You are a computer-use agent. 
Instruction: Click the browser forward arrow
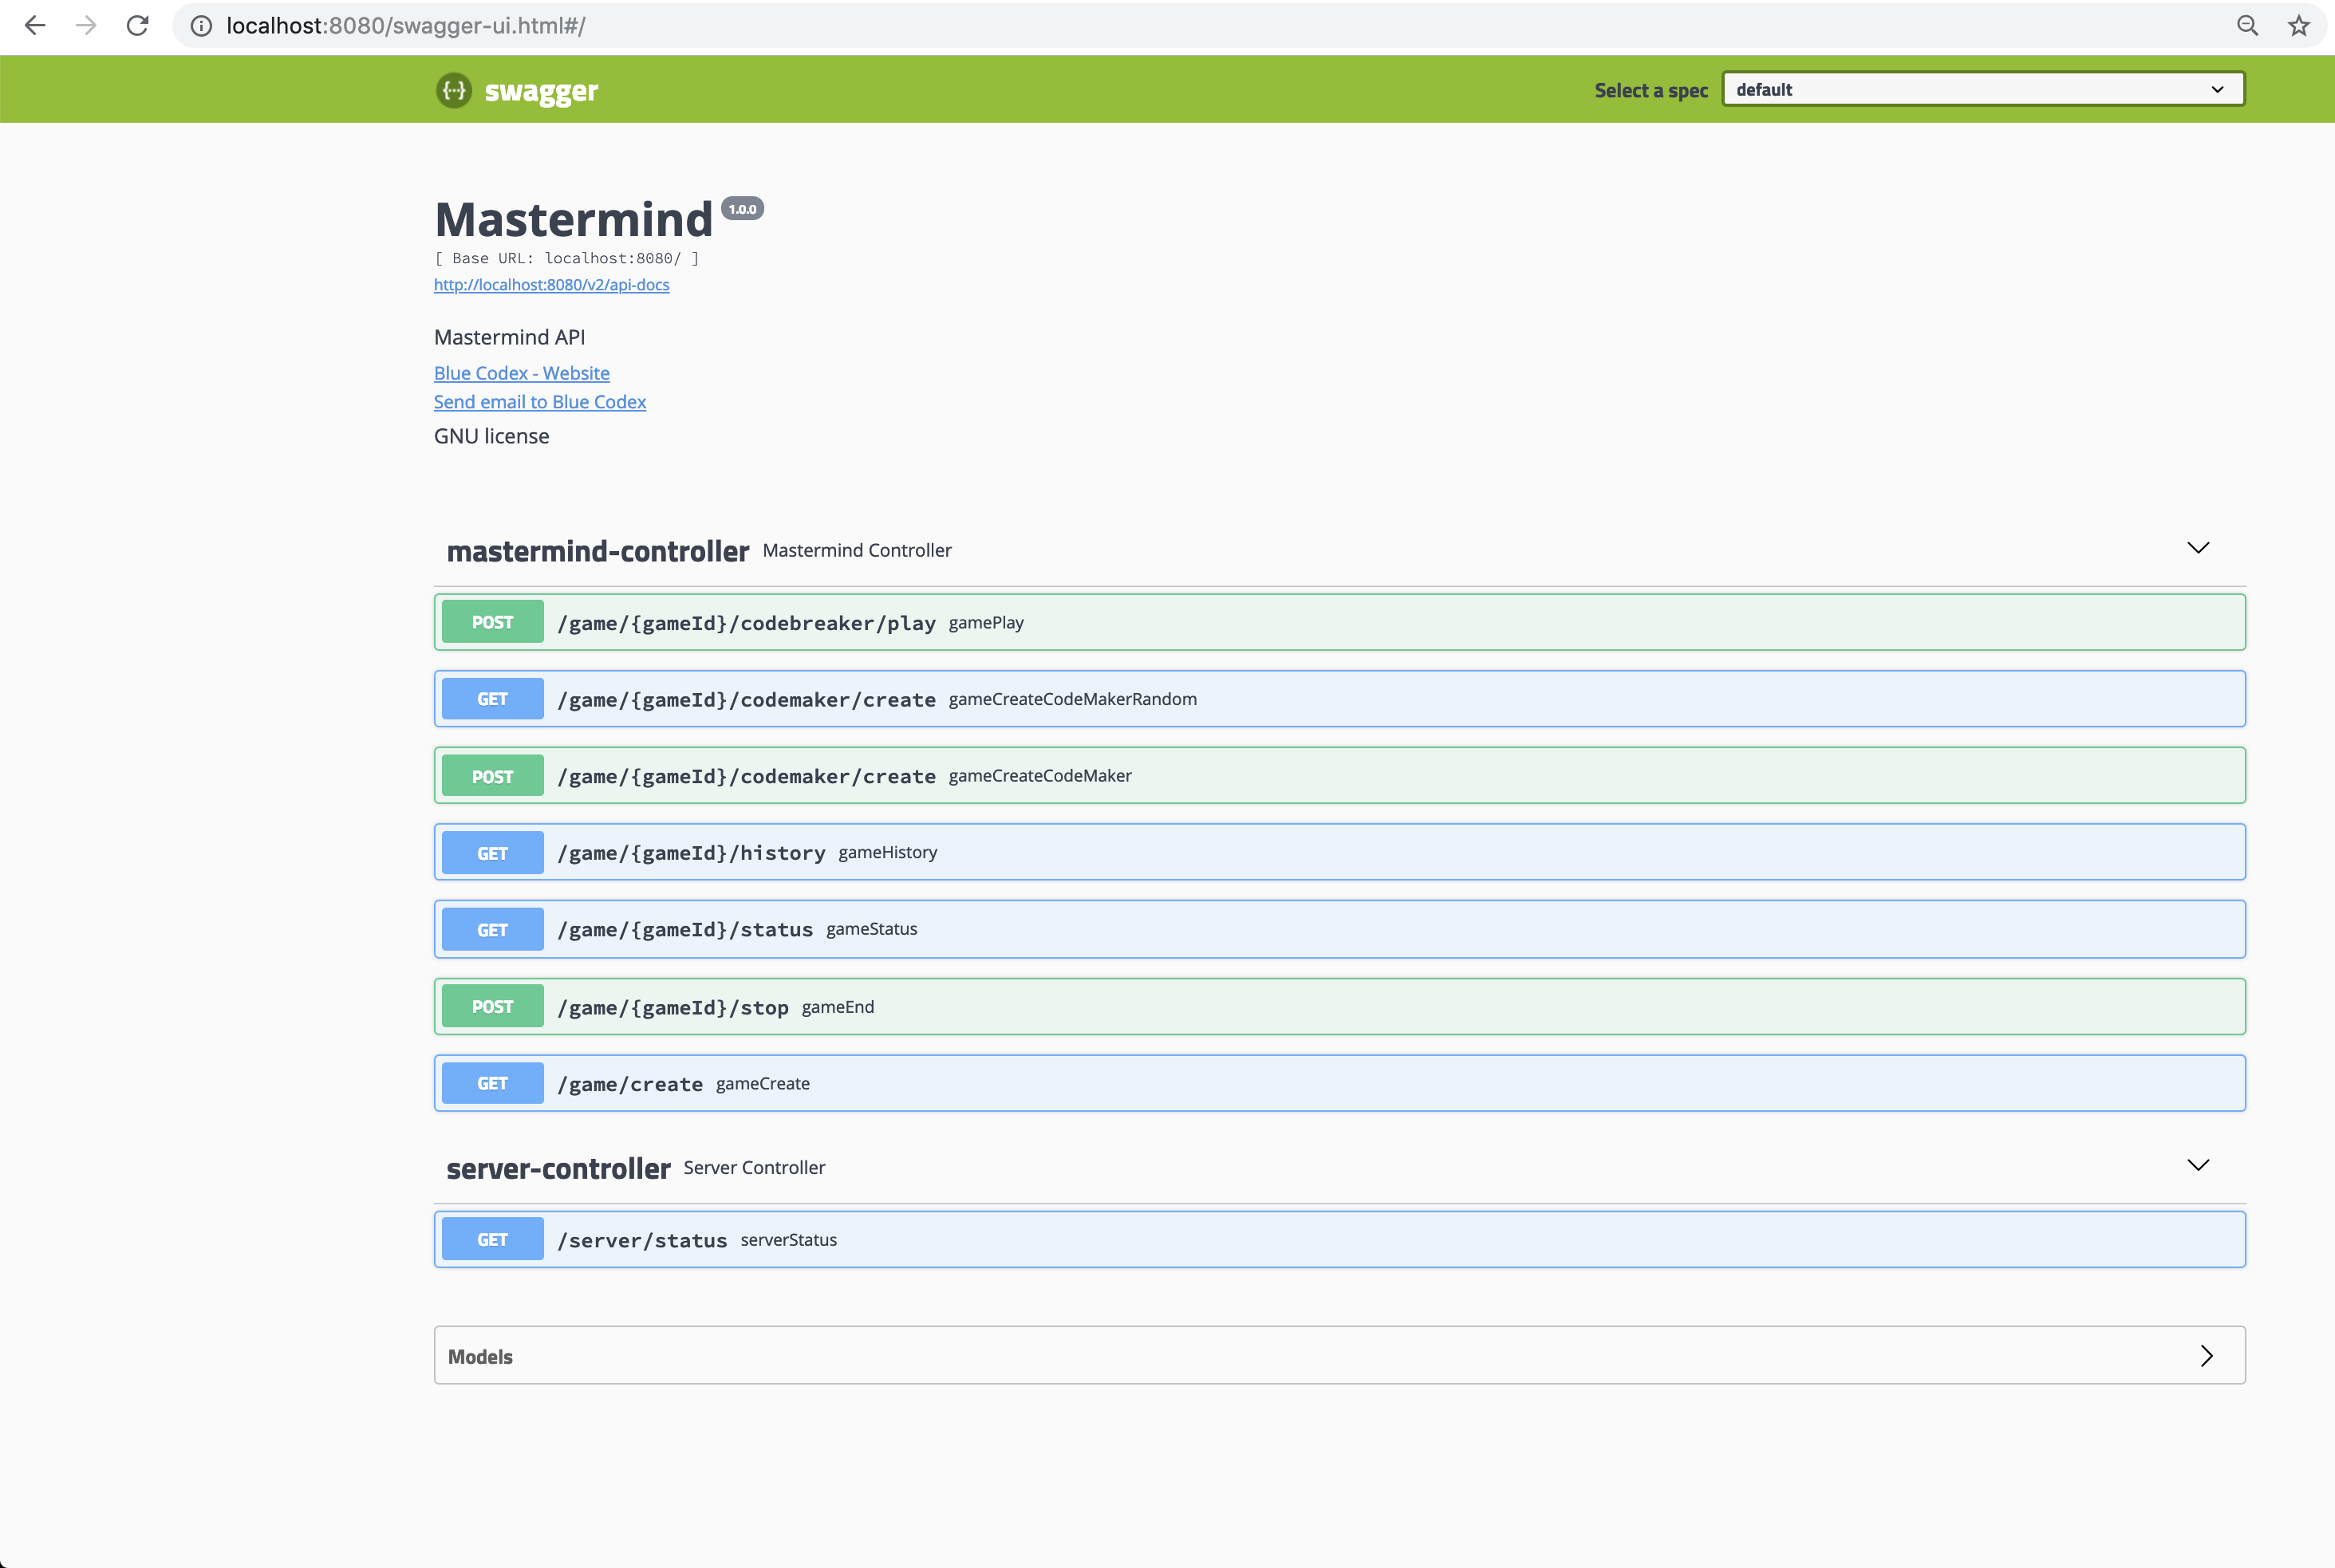tap(87, 26)
